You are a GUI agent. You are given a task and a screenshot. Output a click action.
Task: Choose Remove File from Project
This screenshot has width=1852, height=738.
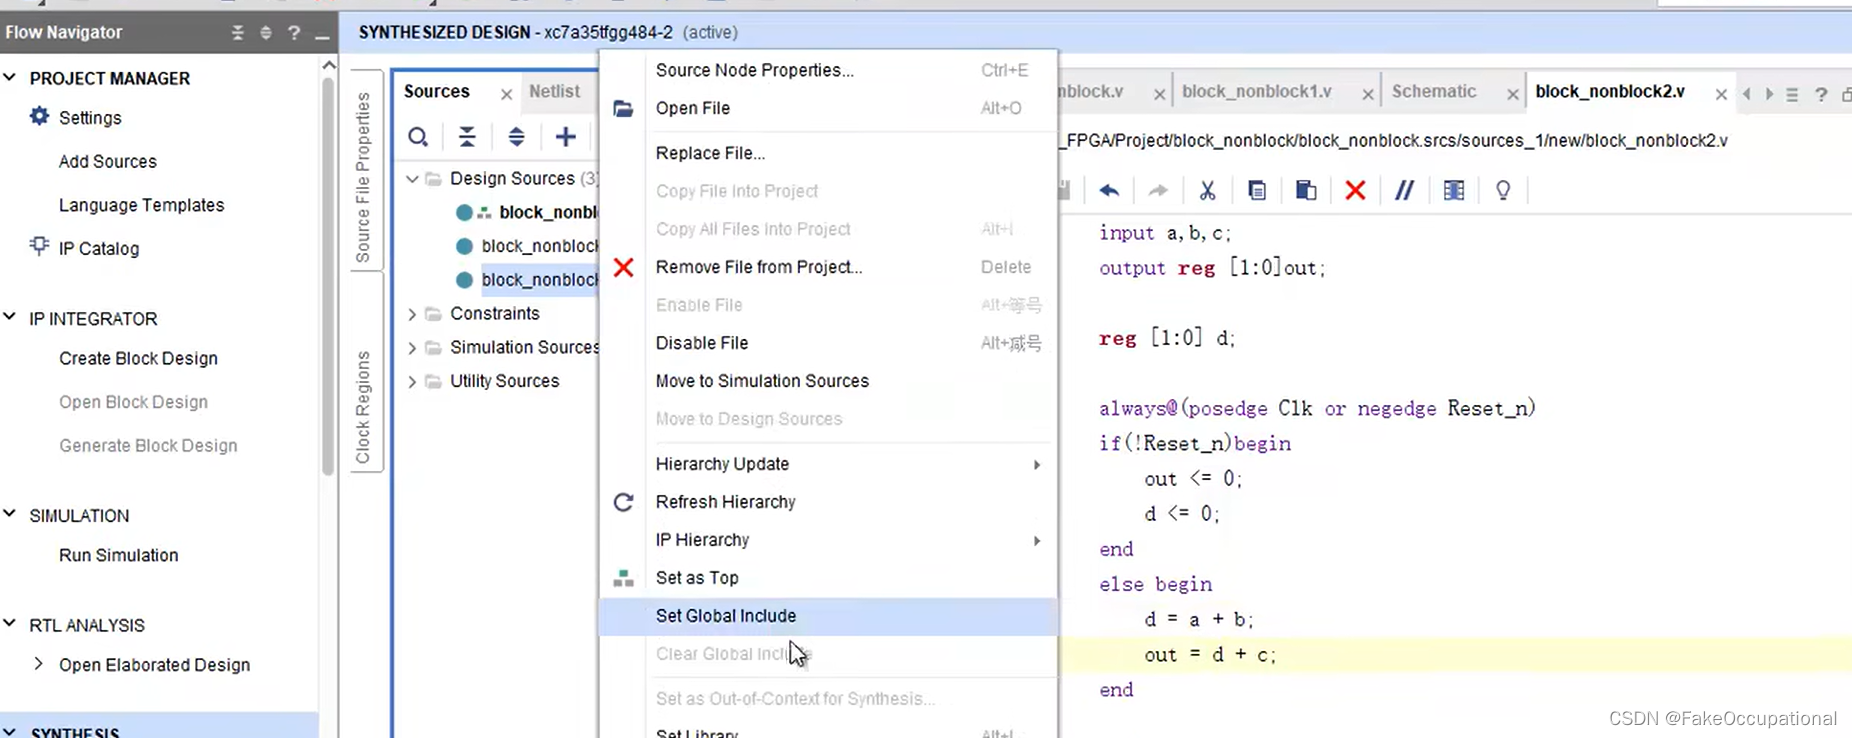click(x=827, y=267)
